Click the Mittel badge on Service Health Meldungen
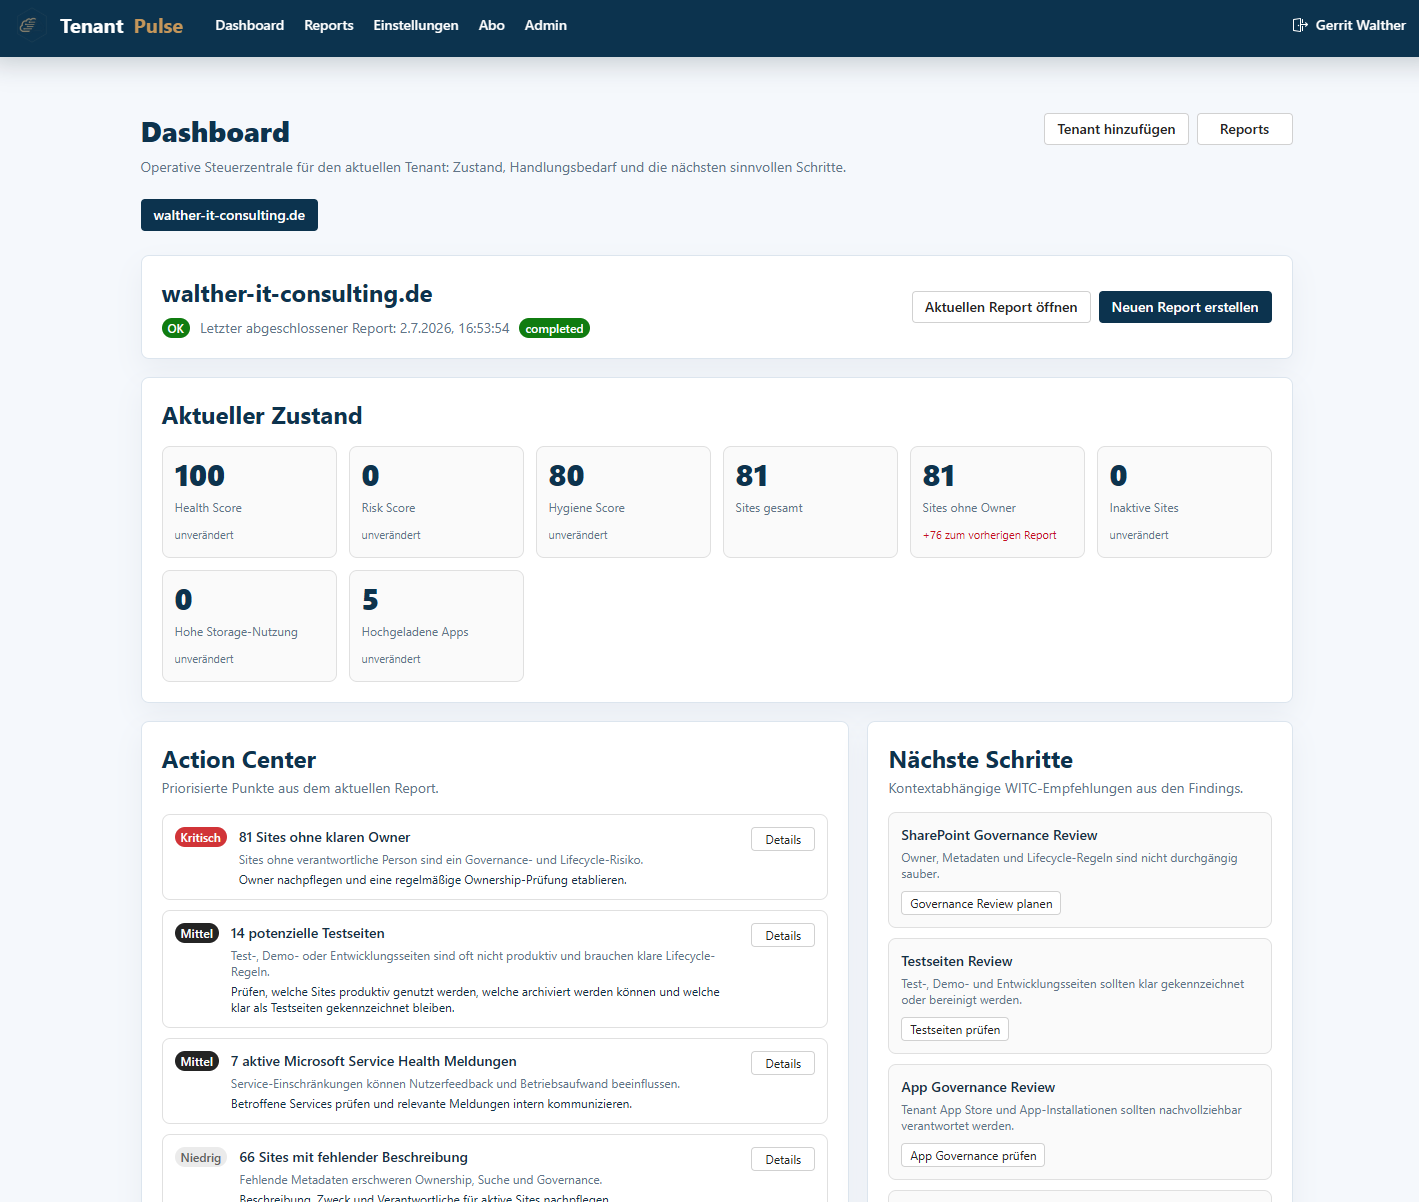The height and width of the screenshot is (1202, 1419). coord(197,1061)
